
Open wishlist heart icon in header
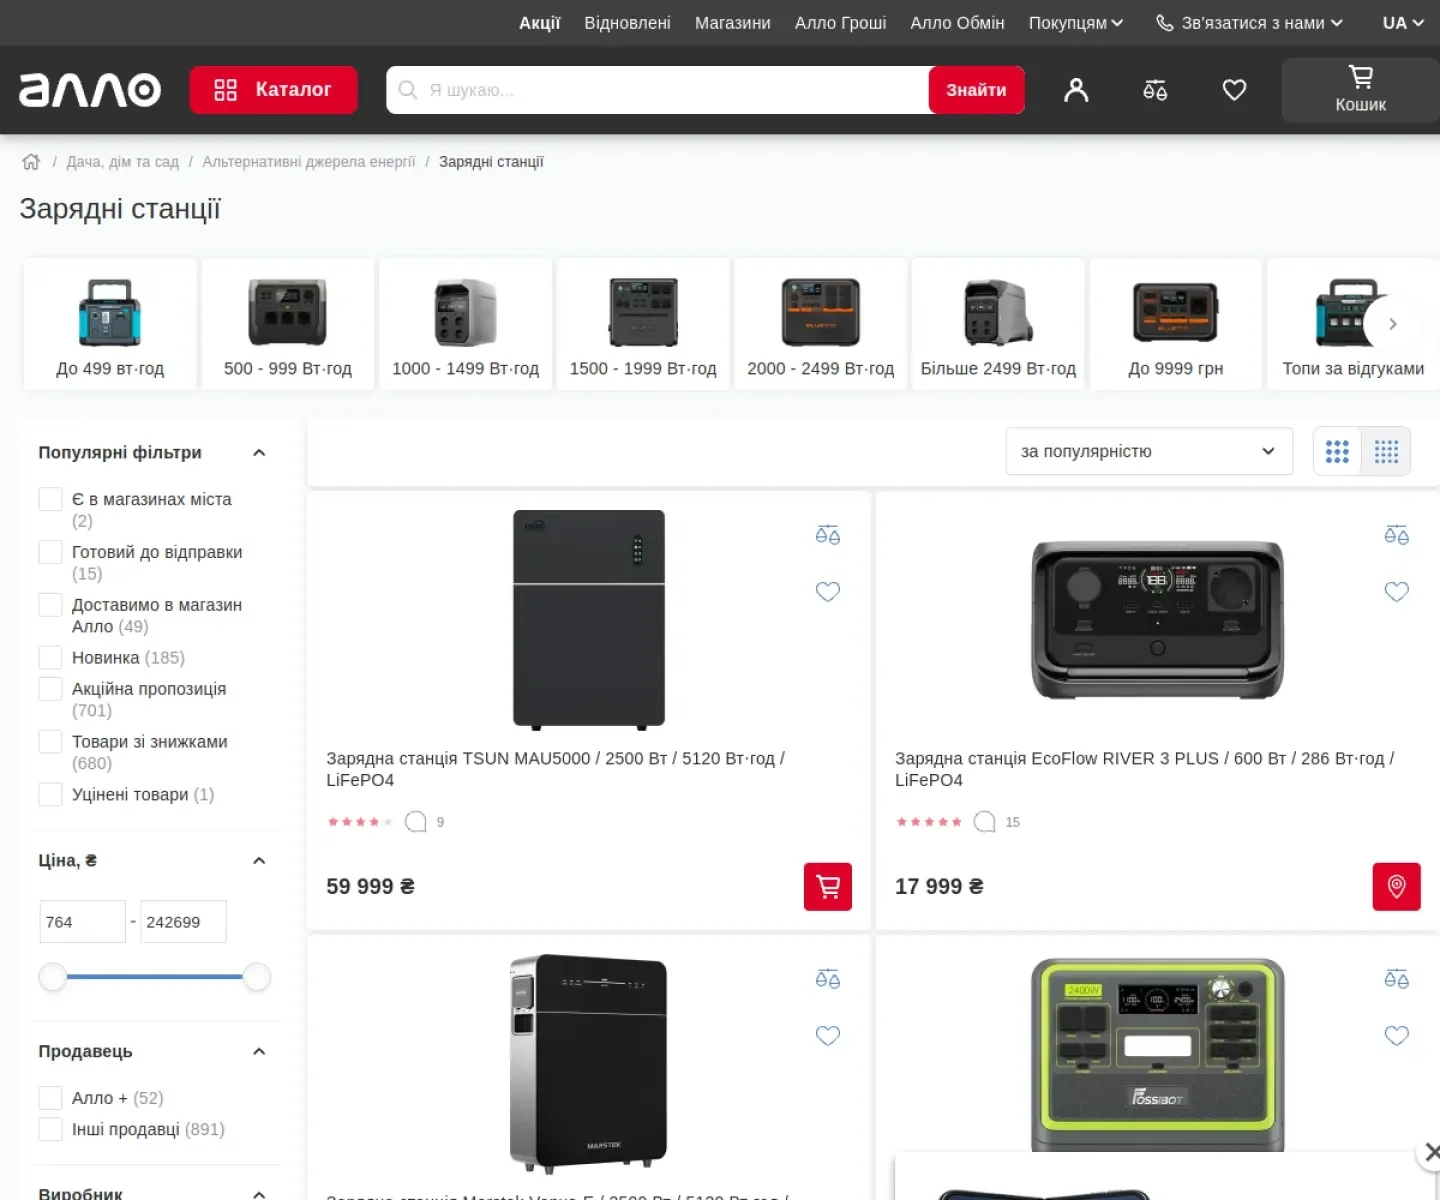tap(1234, 90)
